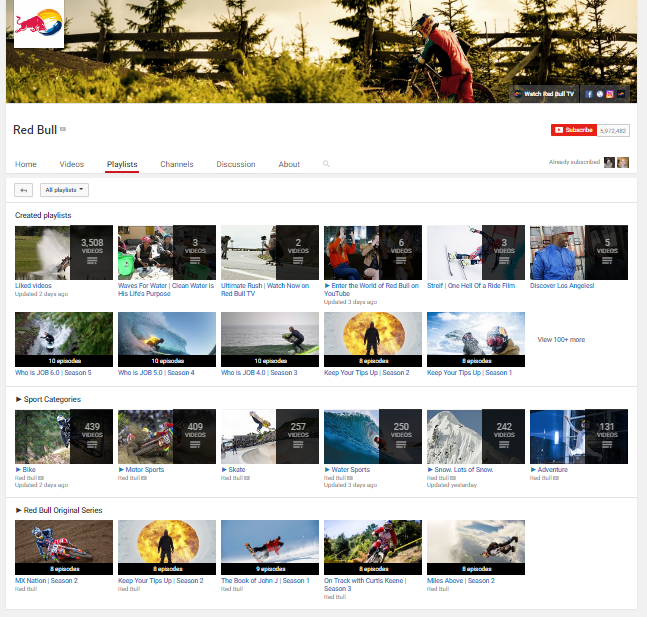The height and width of the screenshot is (617, 647).
Task: Open On Track with Curtis Keene title
Action: coord(365,584)
